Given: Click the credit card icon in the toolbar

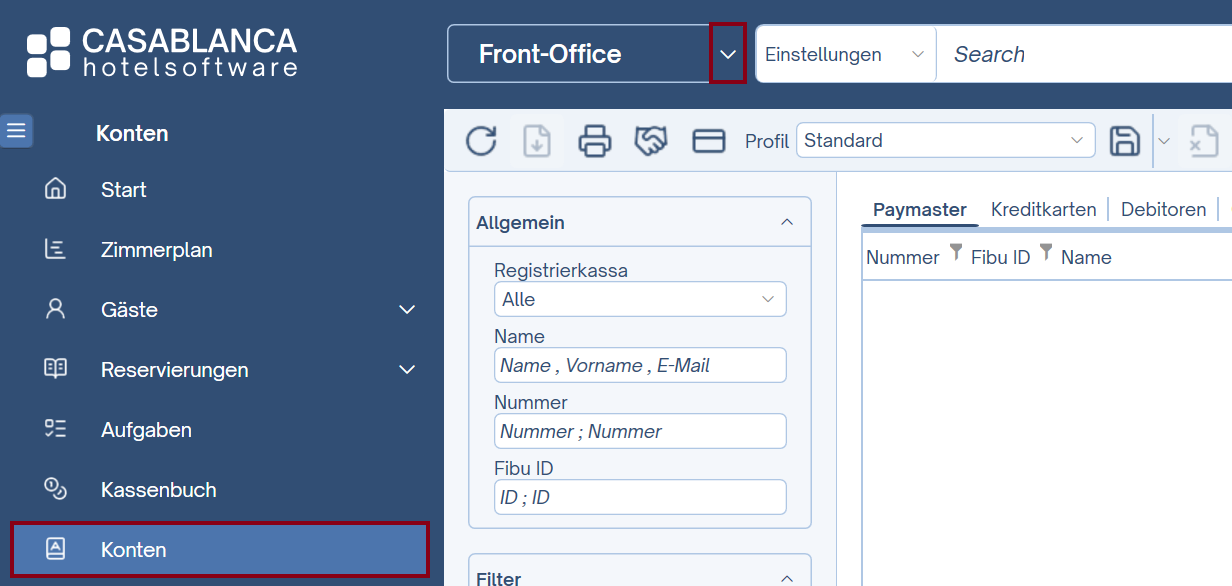Looking at the screenshot, I should click(709, 141).
